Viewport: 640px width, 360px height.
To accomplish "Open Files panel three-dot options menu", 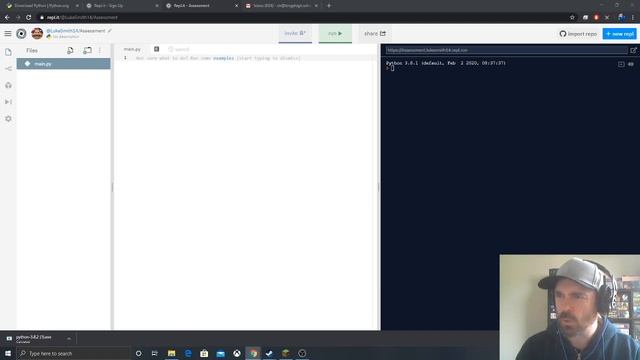I will click(x=100, y=51).
